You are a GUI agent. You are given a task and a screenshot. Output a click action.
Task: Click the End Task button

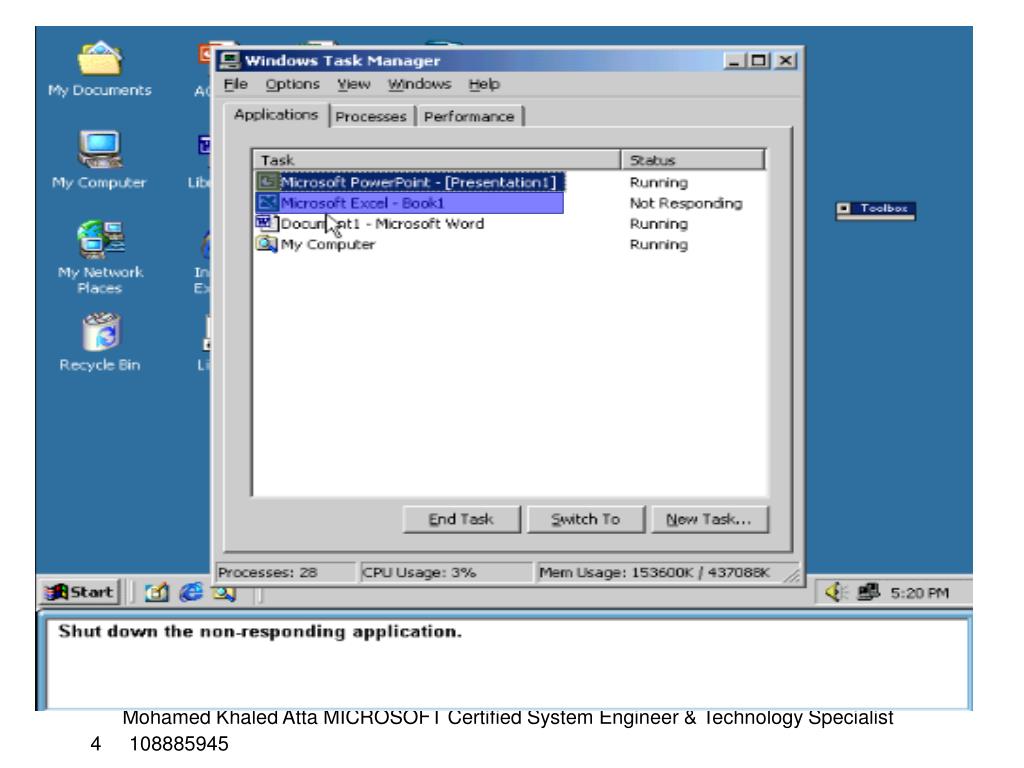tap(461, 520)
